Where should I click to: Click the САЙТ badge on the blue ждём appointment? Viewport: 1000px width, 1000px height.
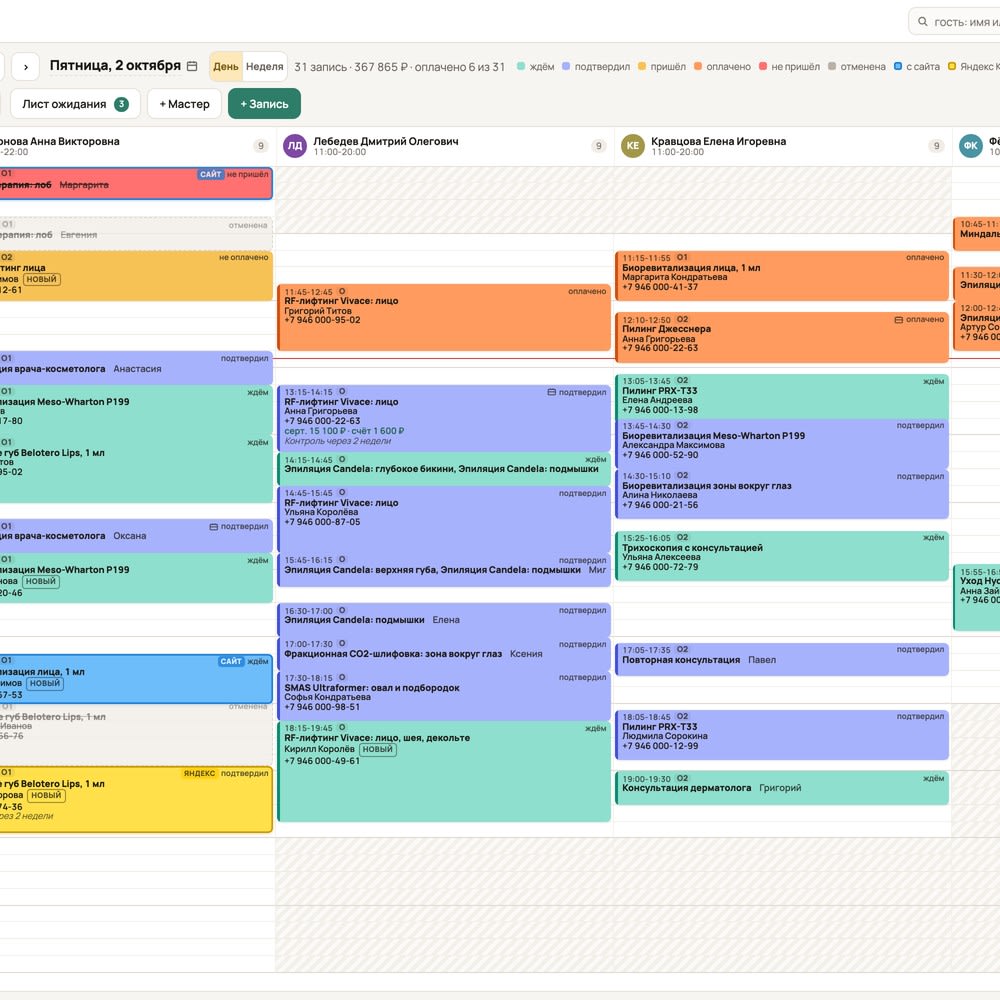pyautogui.click(x=231, y=661)
